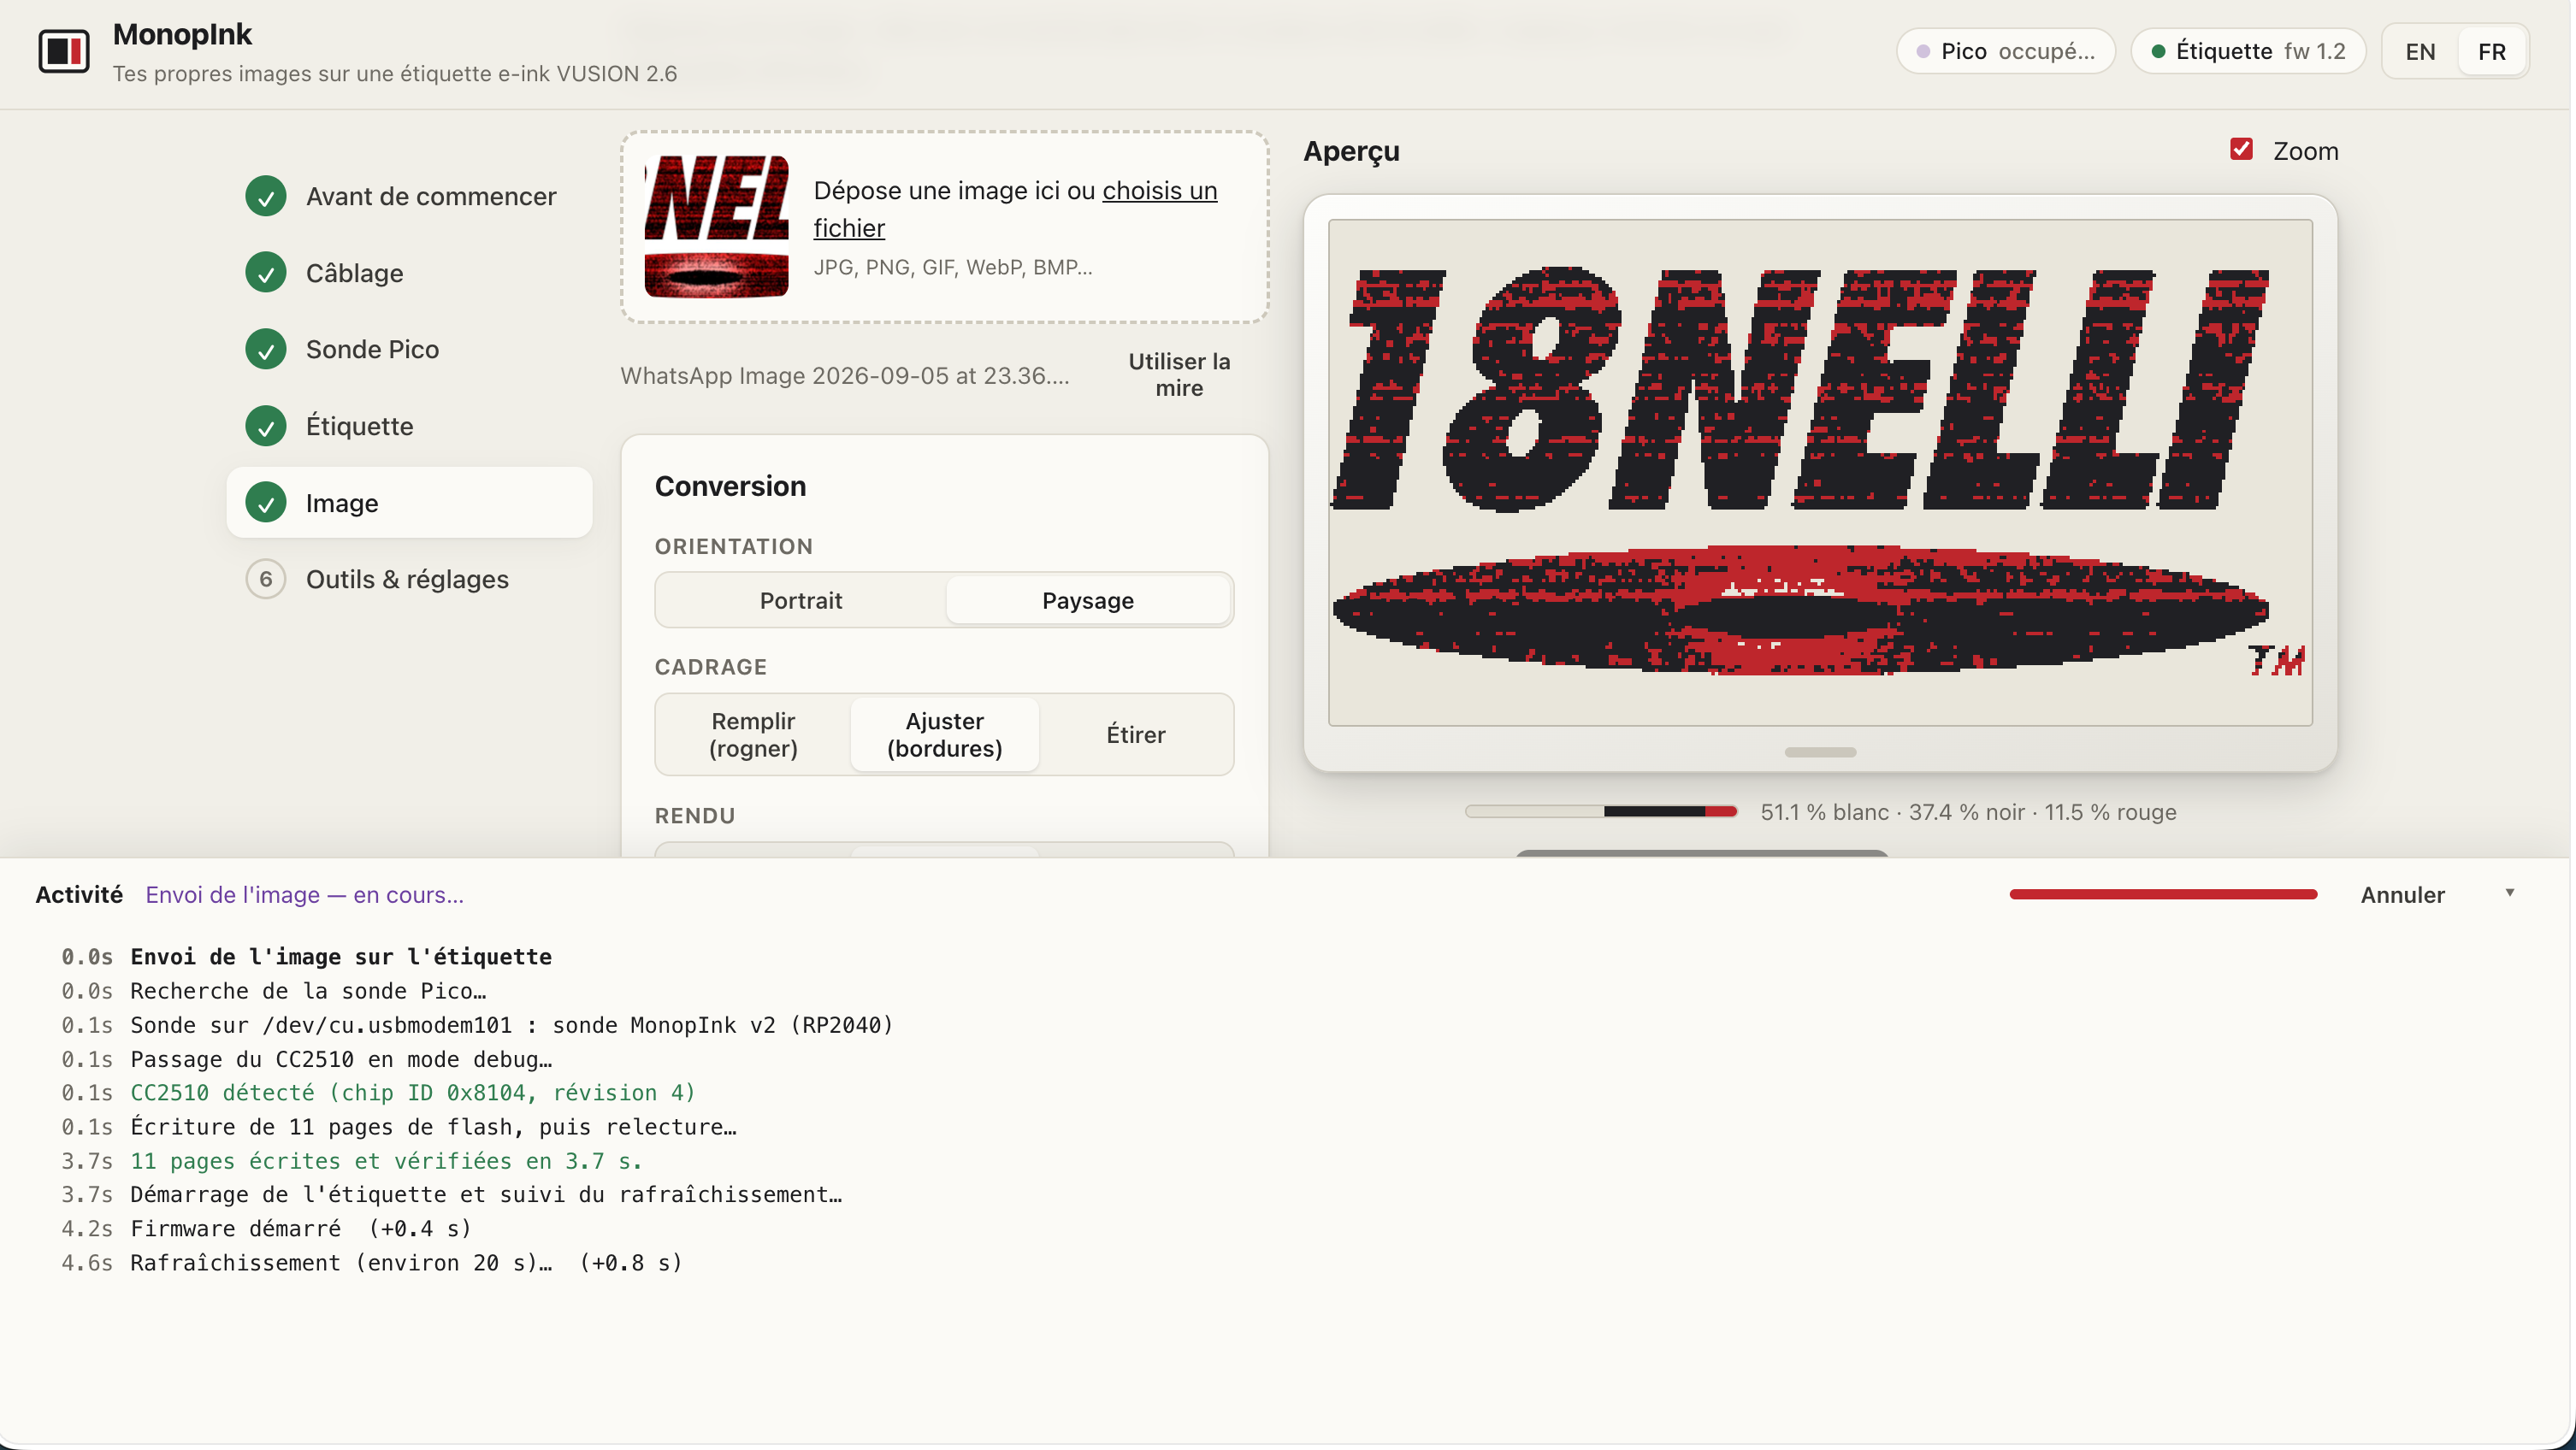Collapse the Activité panel with the small arrow
2576x1450 pixels.
point(2509,893)
